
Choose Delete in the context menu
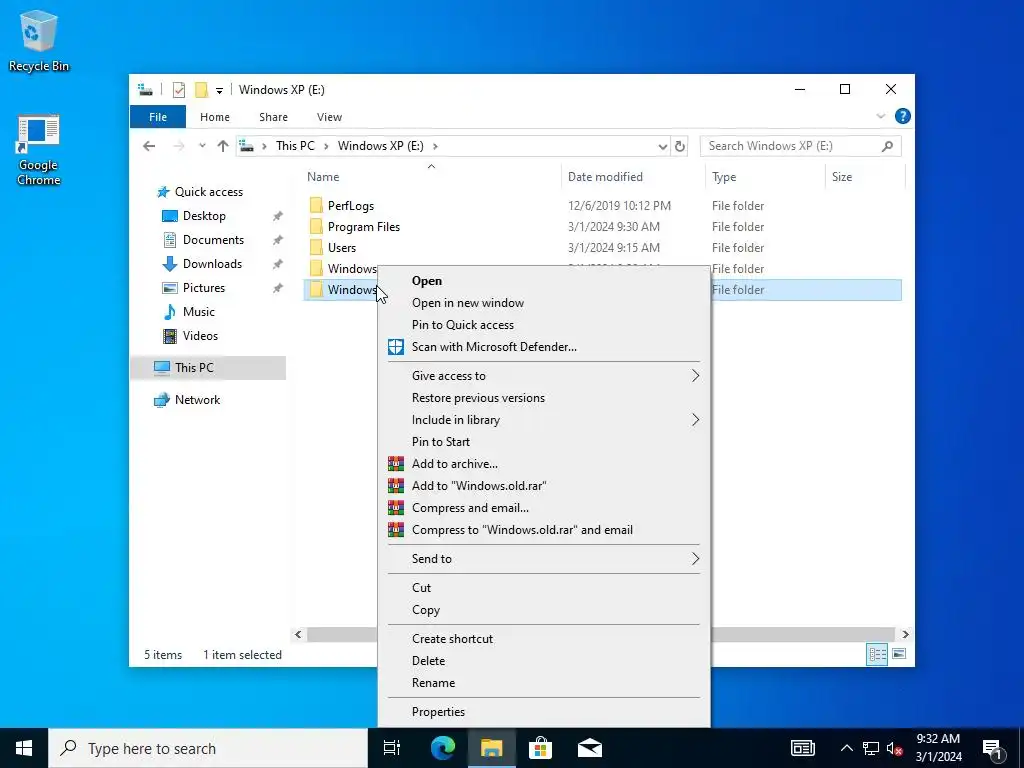click(543, 661)
